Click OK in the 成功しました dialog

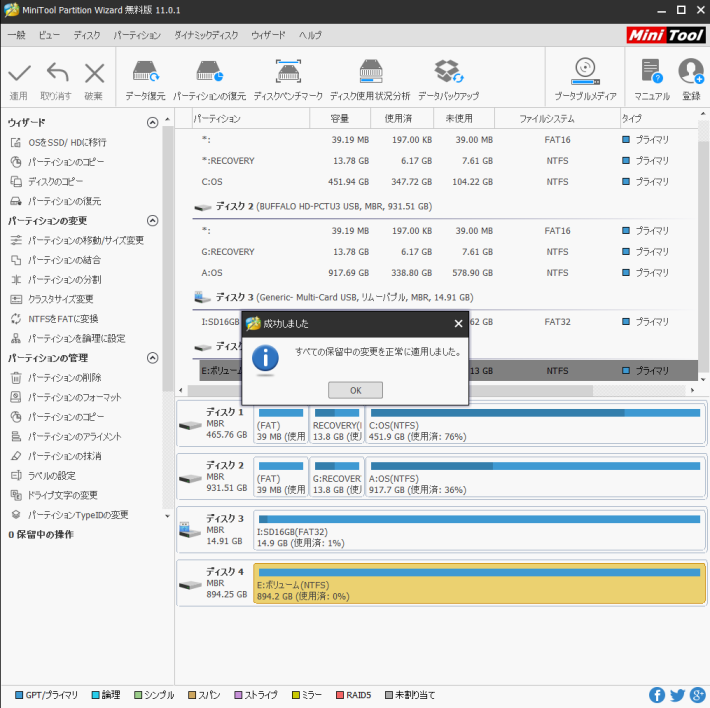click(355, 390)
